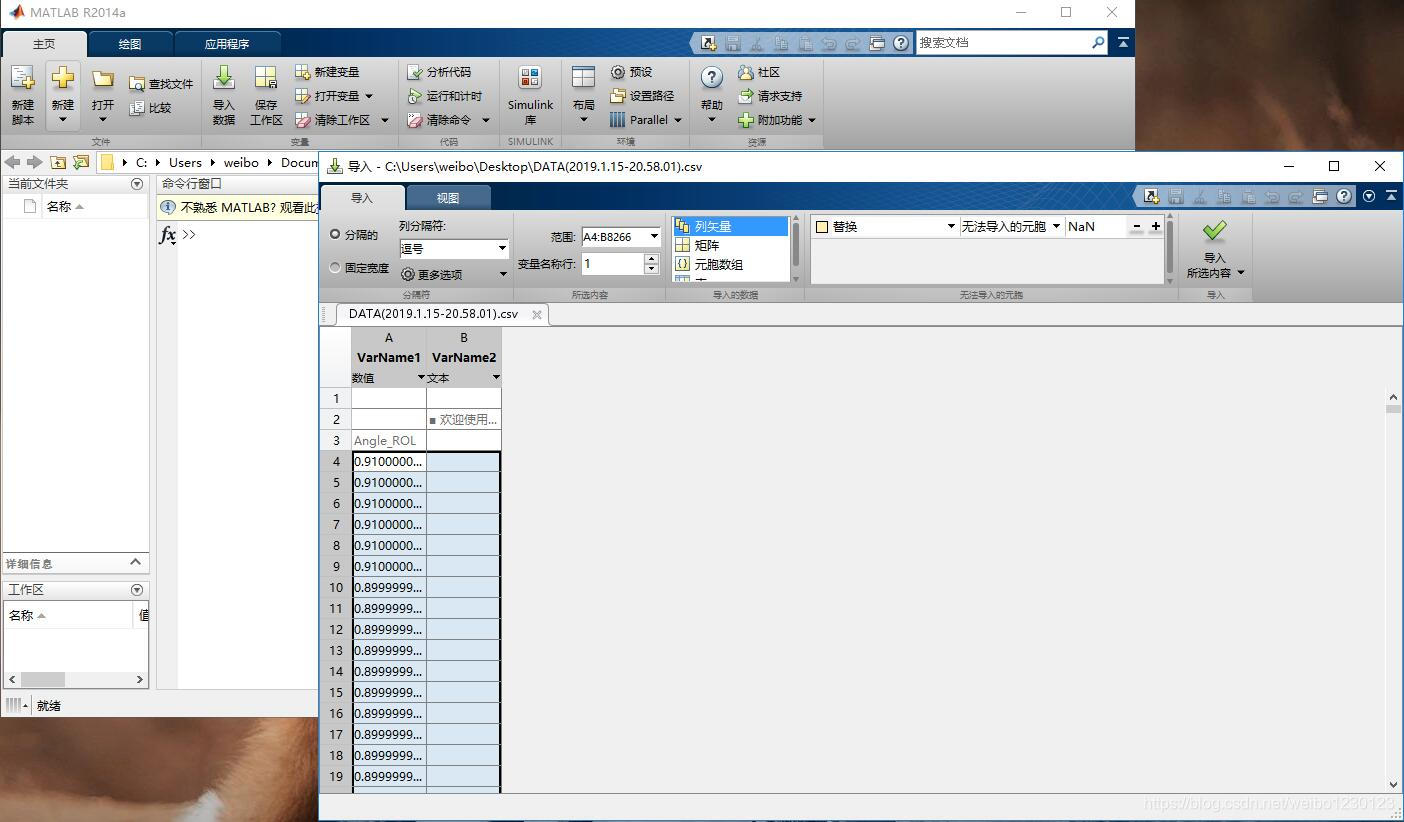Click the yellow plus 新建 (New) icon
This screenshot has width=1404, height=822.
pos(62,78)
